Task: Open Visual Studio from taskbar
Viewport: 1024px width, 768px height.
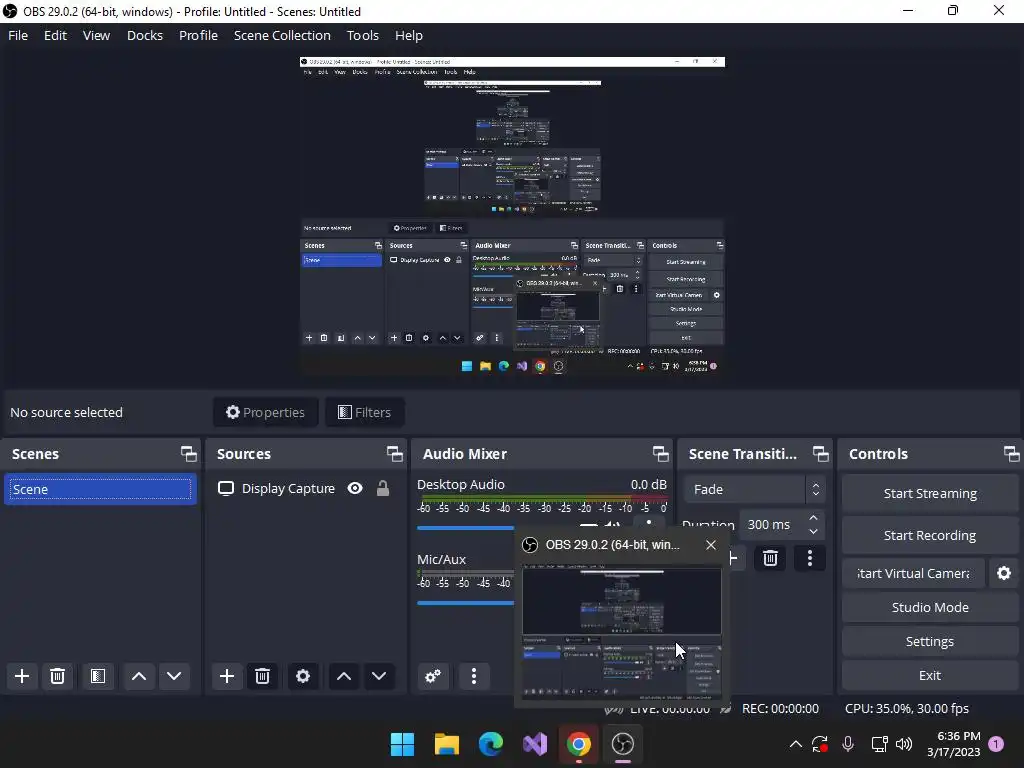Action: pyautogui.click(x=535, y=744)
